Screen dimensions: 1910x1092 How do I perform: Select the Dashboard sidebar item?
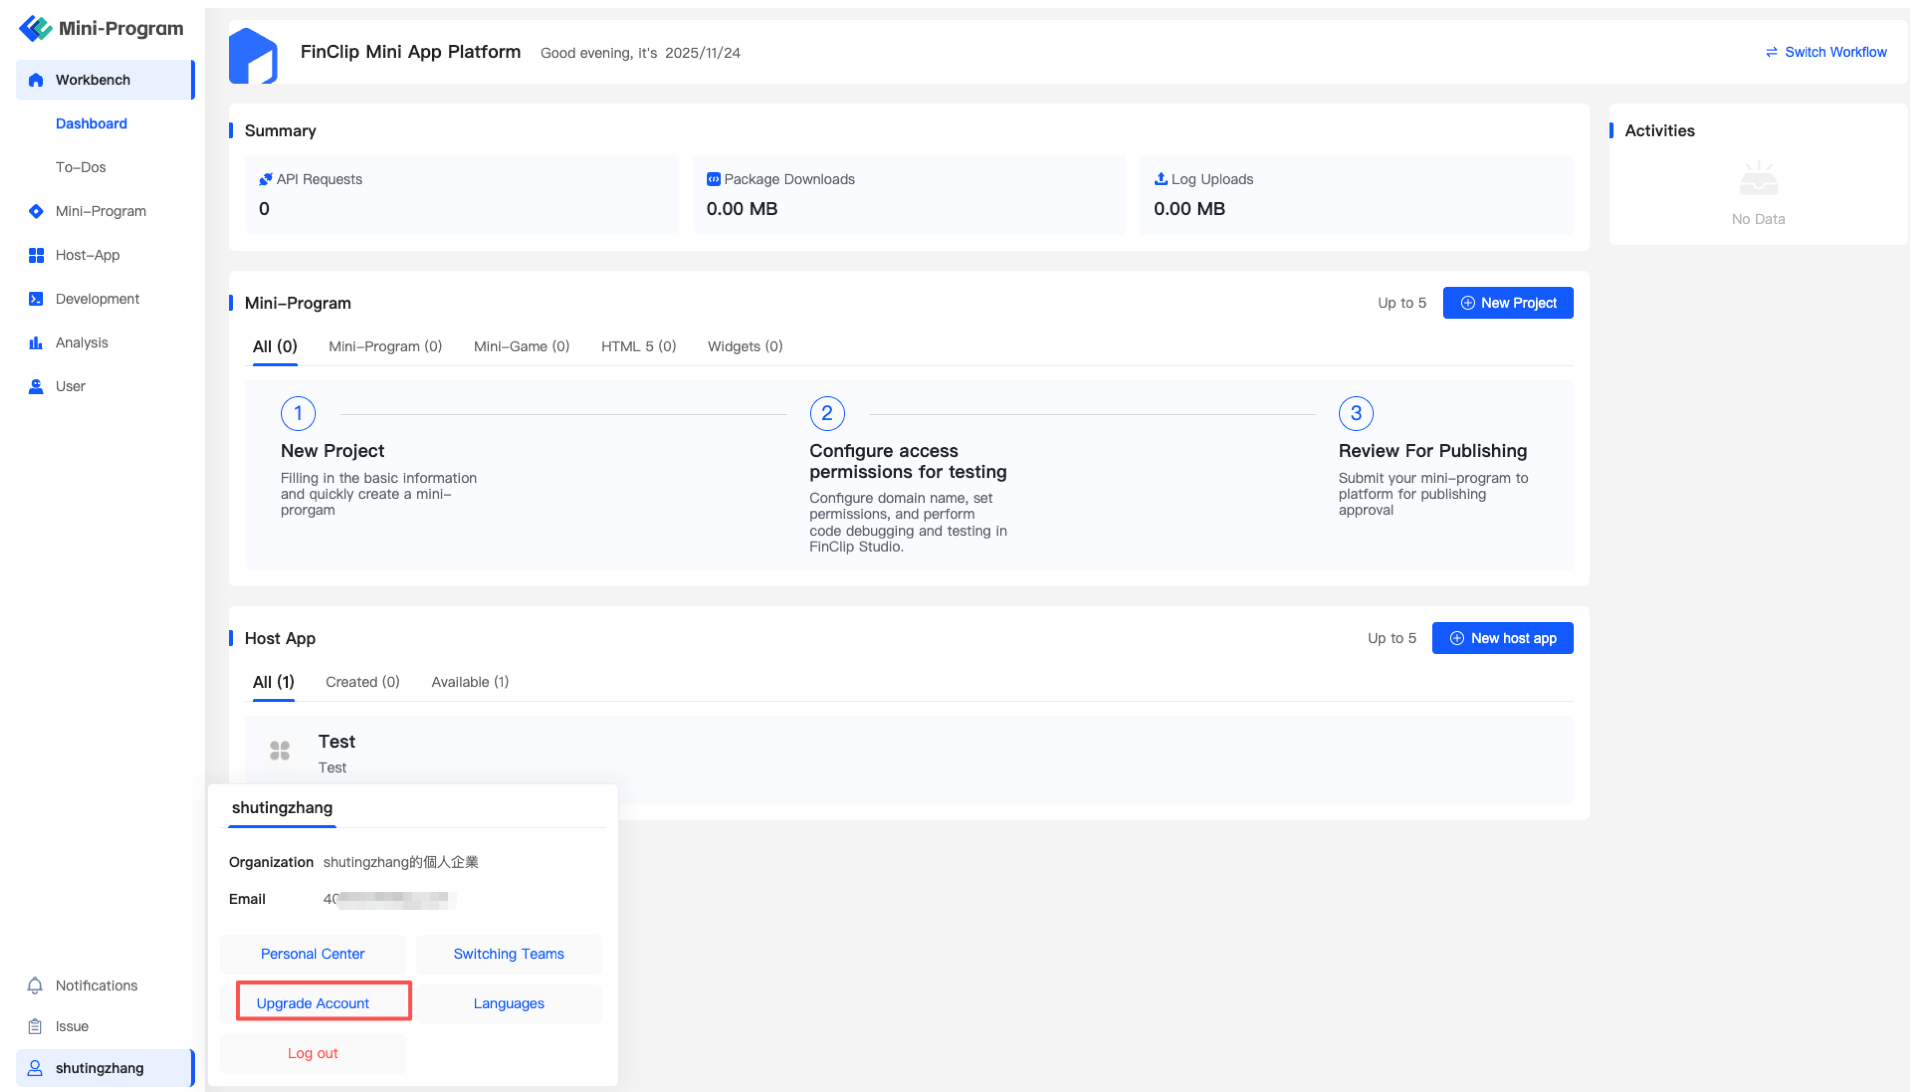pos(91,124)
